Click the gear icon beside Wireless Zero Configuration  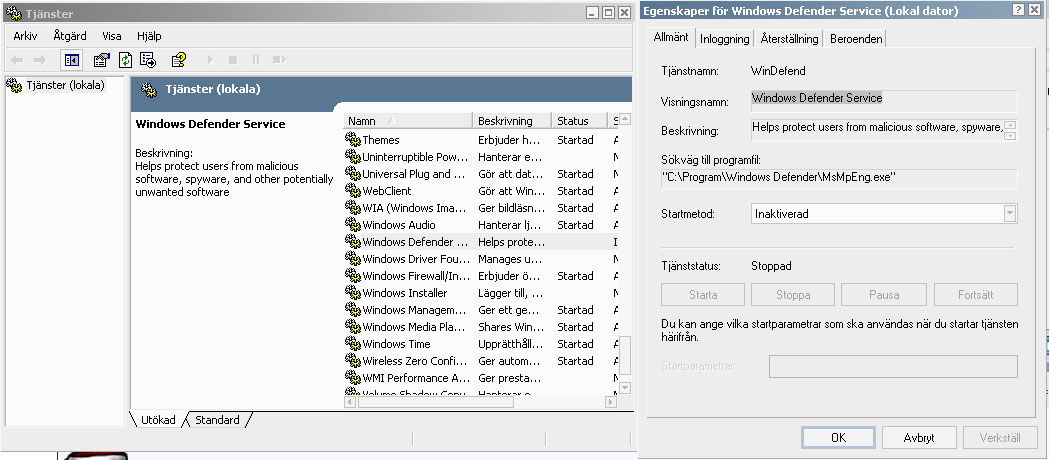[353, 360]
